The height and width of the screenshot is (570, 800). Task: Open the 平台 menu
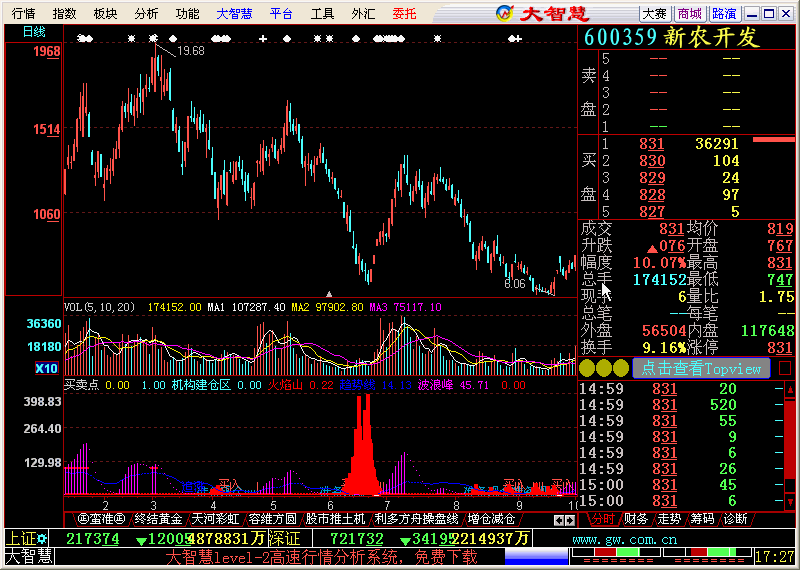point(282,14)
